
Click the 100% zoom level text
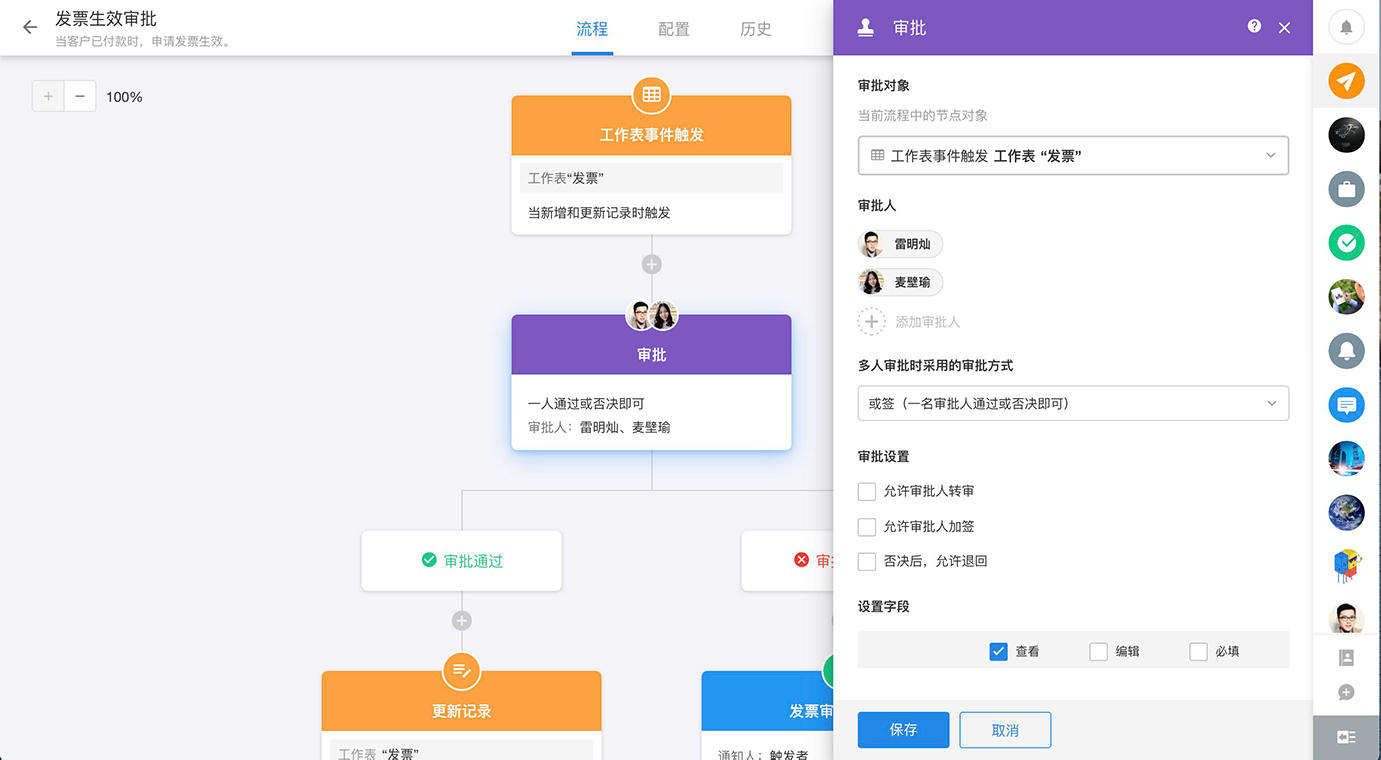click(124, 97)
